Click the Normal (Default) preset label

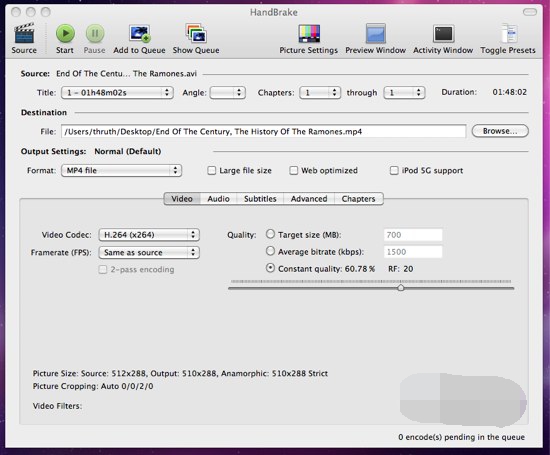coord(128,151)
